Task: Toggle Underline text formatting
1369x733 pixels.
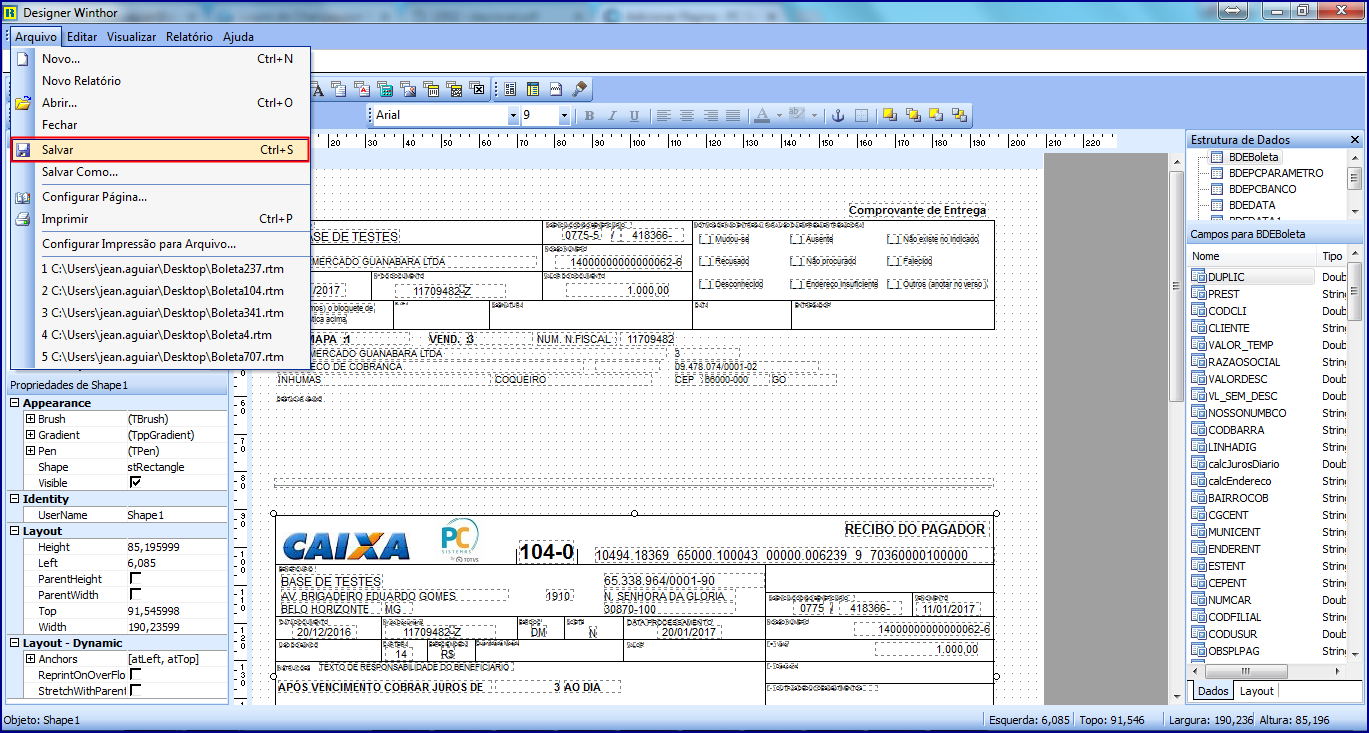Action: tap(633, 116)
